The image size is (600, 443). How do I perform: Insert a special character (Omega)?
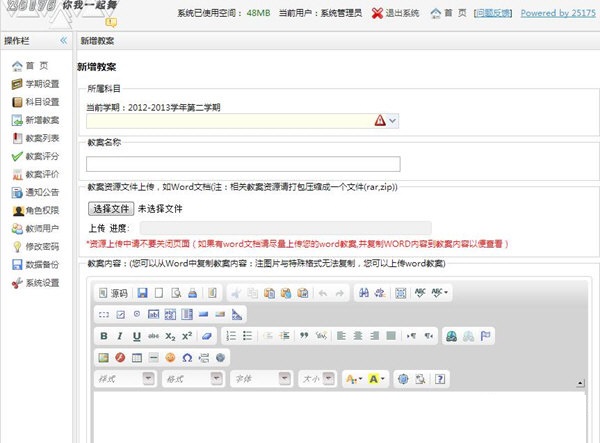click(187, 358)
